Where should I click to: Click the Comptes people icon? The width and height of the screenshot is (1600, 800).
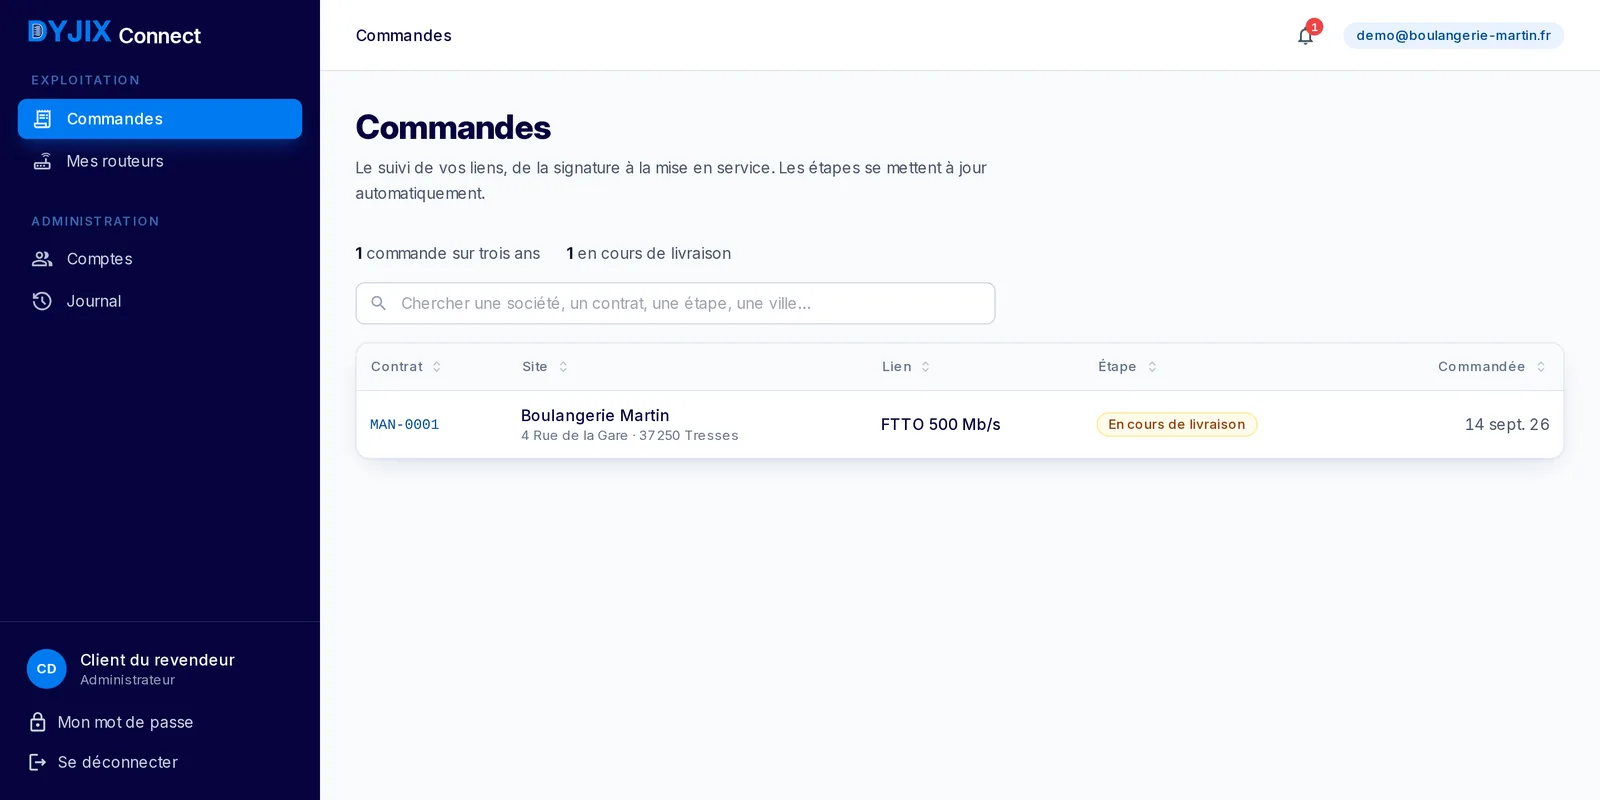(42, 259)
